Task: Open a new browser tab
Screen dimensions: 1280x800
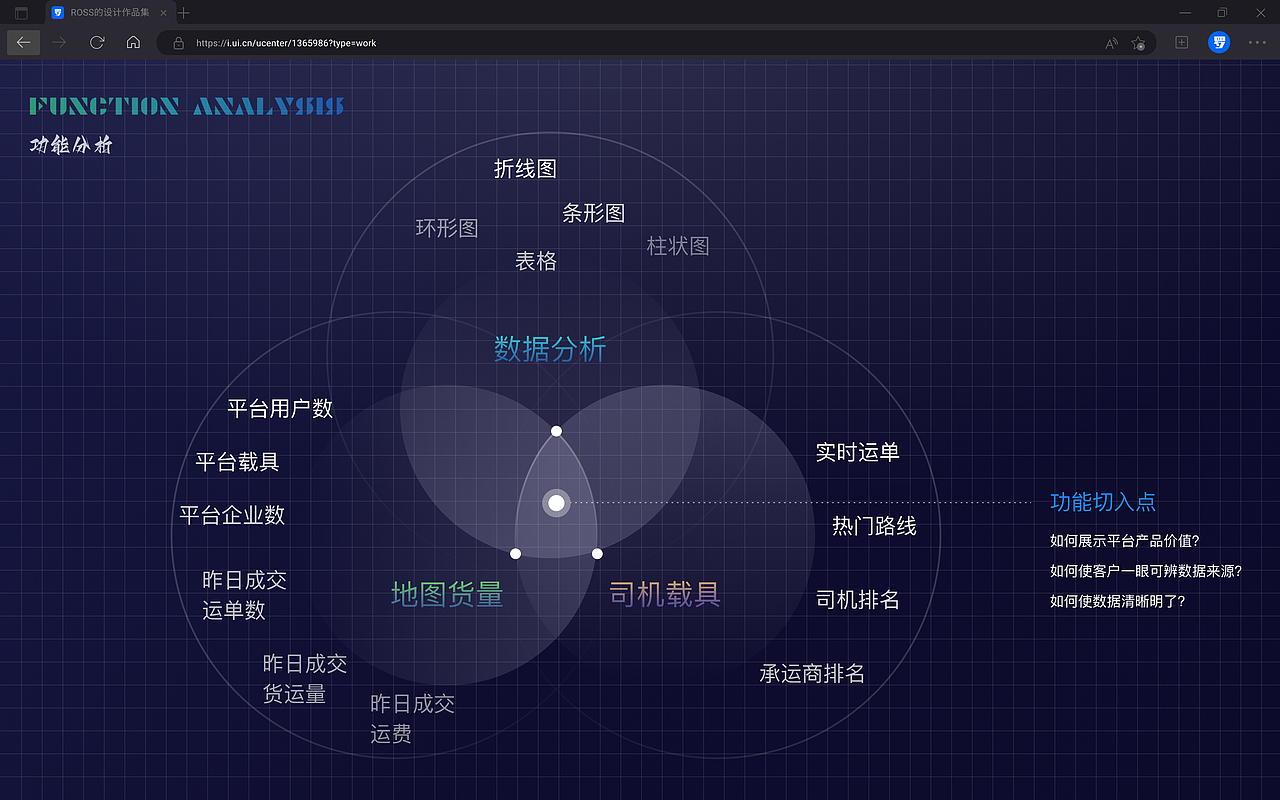Action: pyautogui.click(x=182, y=13)
